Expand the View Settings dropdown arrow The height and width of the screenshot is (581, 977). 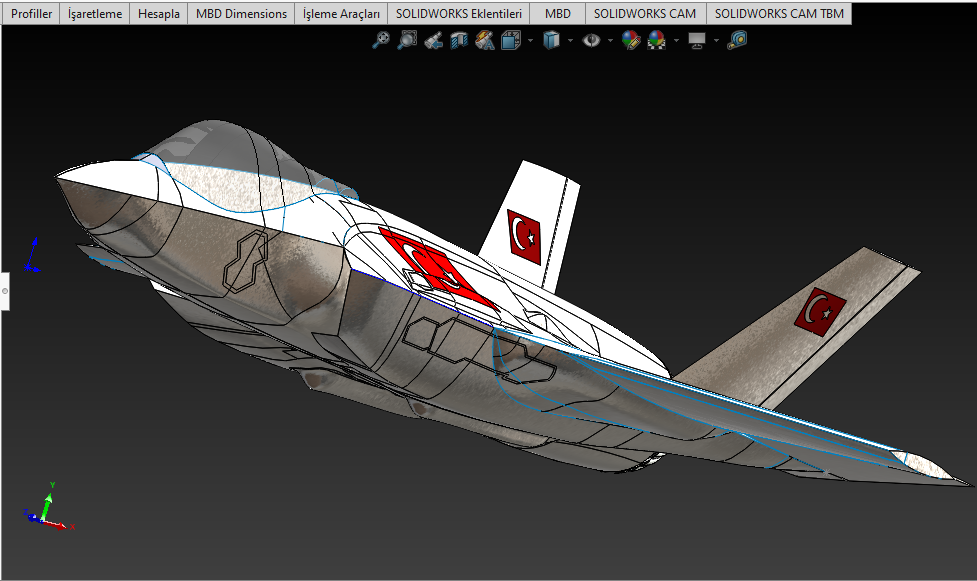pos(716,41)
